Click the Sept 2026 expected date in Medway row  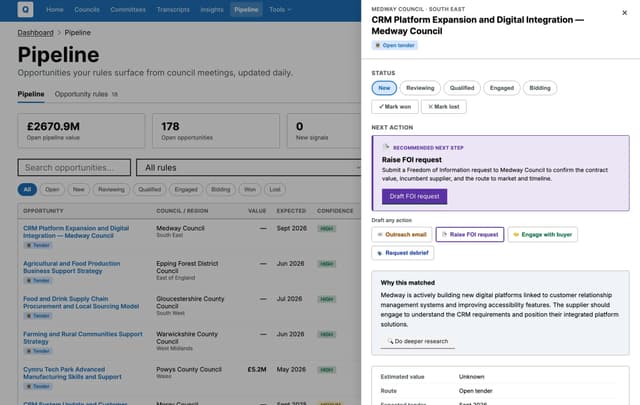click(x=291, y=228)
